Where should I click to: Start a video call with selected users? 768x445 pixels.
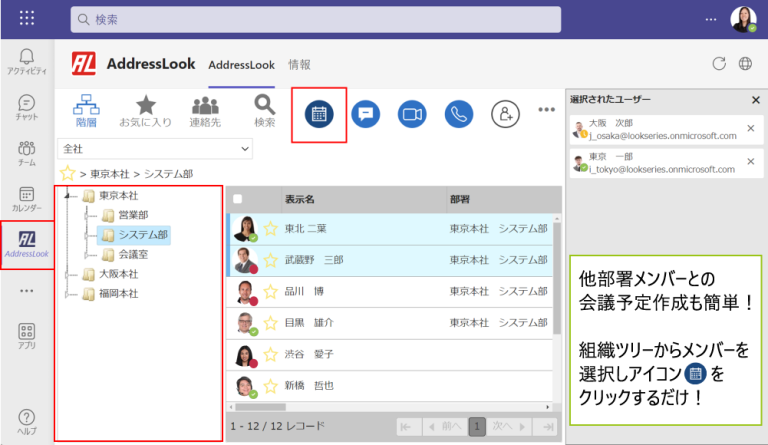click(x=412, y=114)
